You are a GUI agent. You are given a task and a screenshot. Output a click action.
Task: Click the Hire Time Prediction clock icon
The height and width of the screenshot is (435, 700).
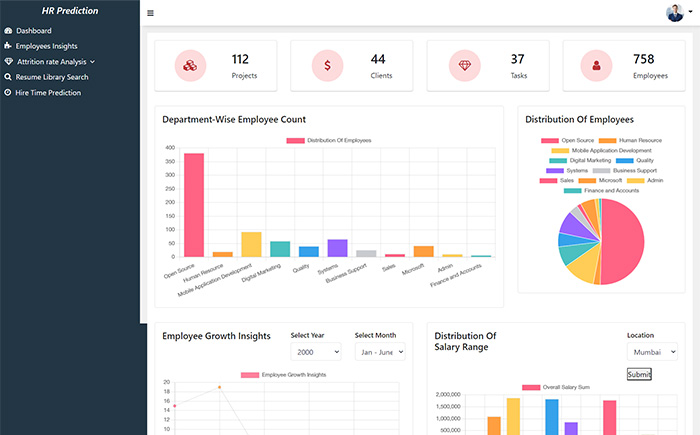click(x=8, y=92)
